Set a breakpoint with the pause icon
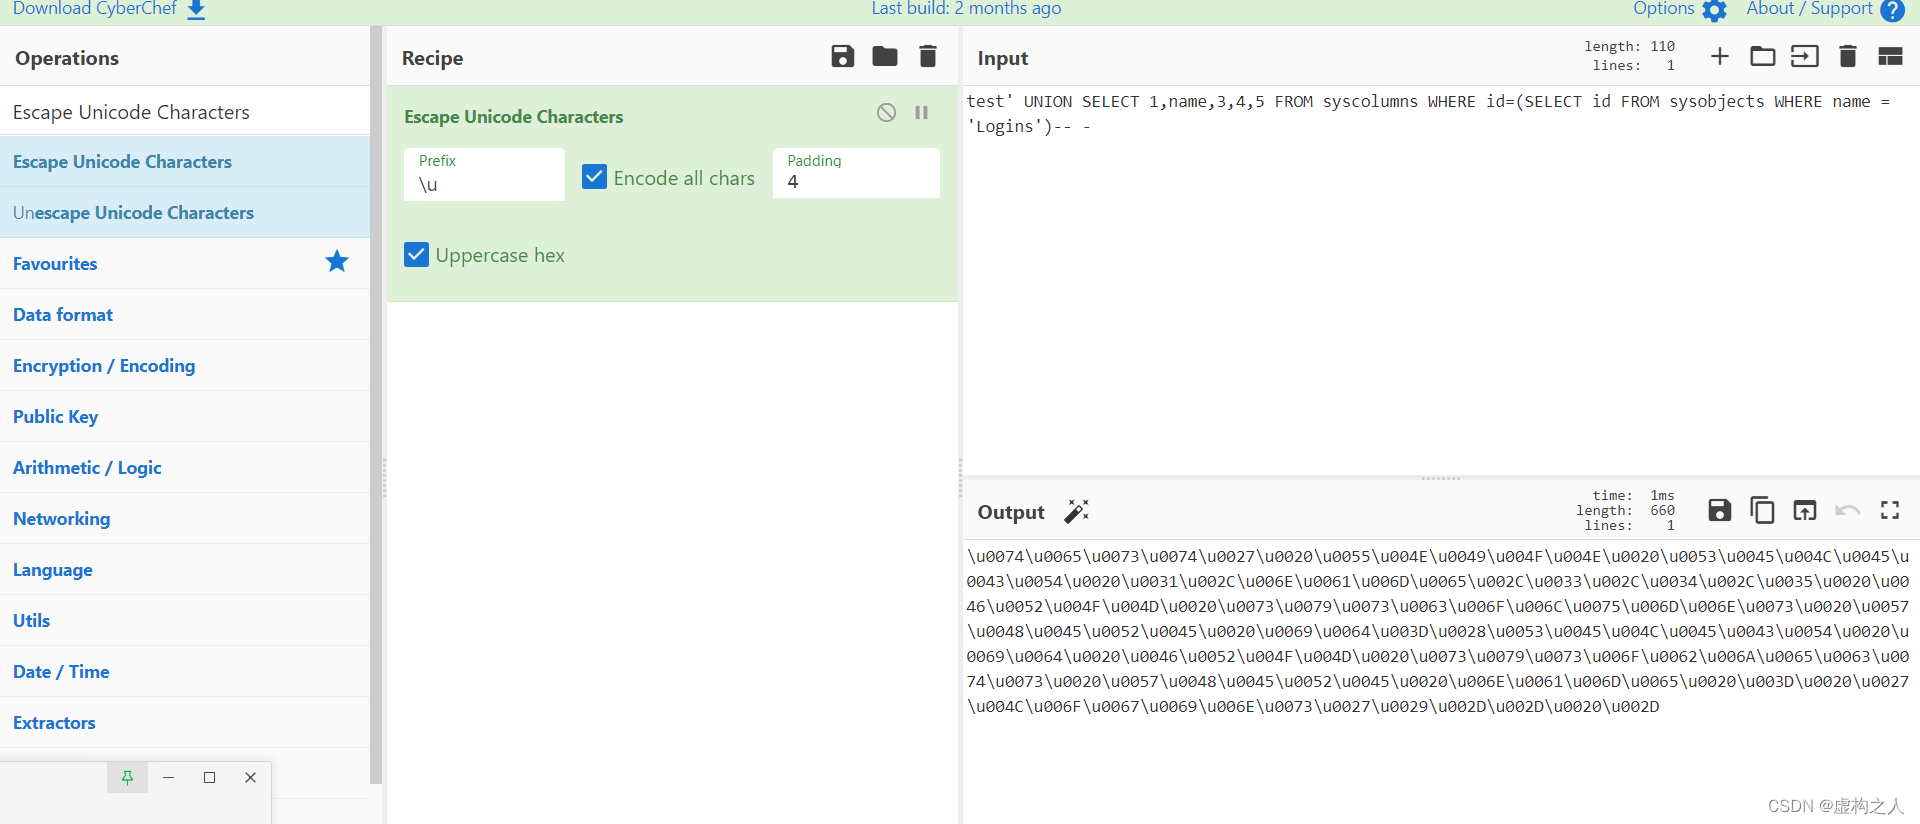The image size is (1920, 824). pos(922,113)
